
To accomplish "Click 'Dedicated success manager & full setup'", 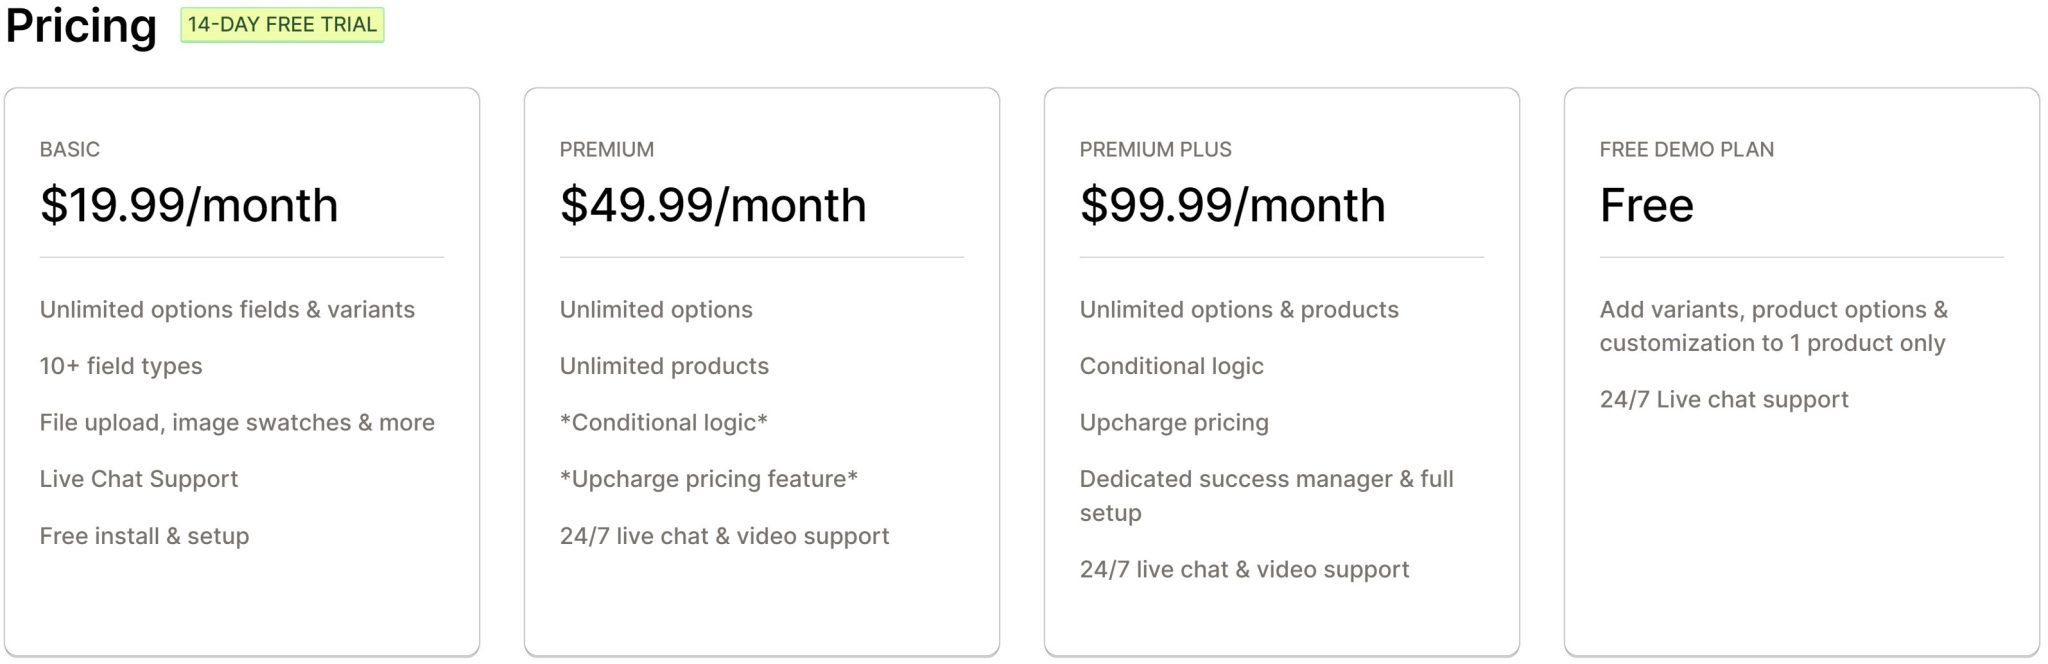I will pyautogui.click(x=1267, y=496).
